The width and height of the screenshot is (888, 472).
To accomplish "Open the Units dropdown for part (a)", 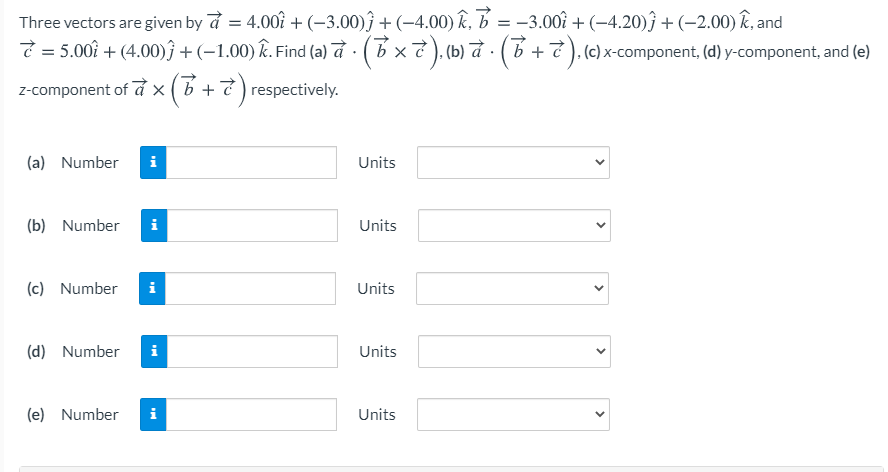I will (x=513, y=163).
